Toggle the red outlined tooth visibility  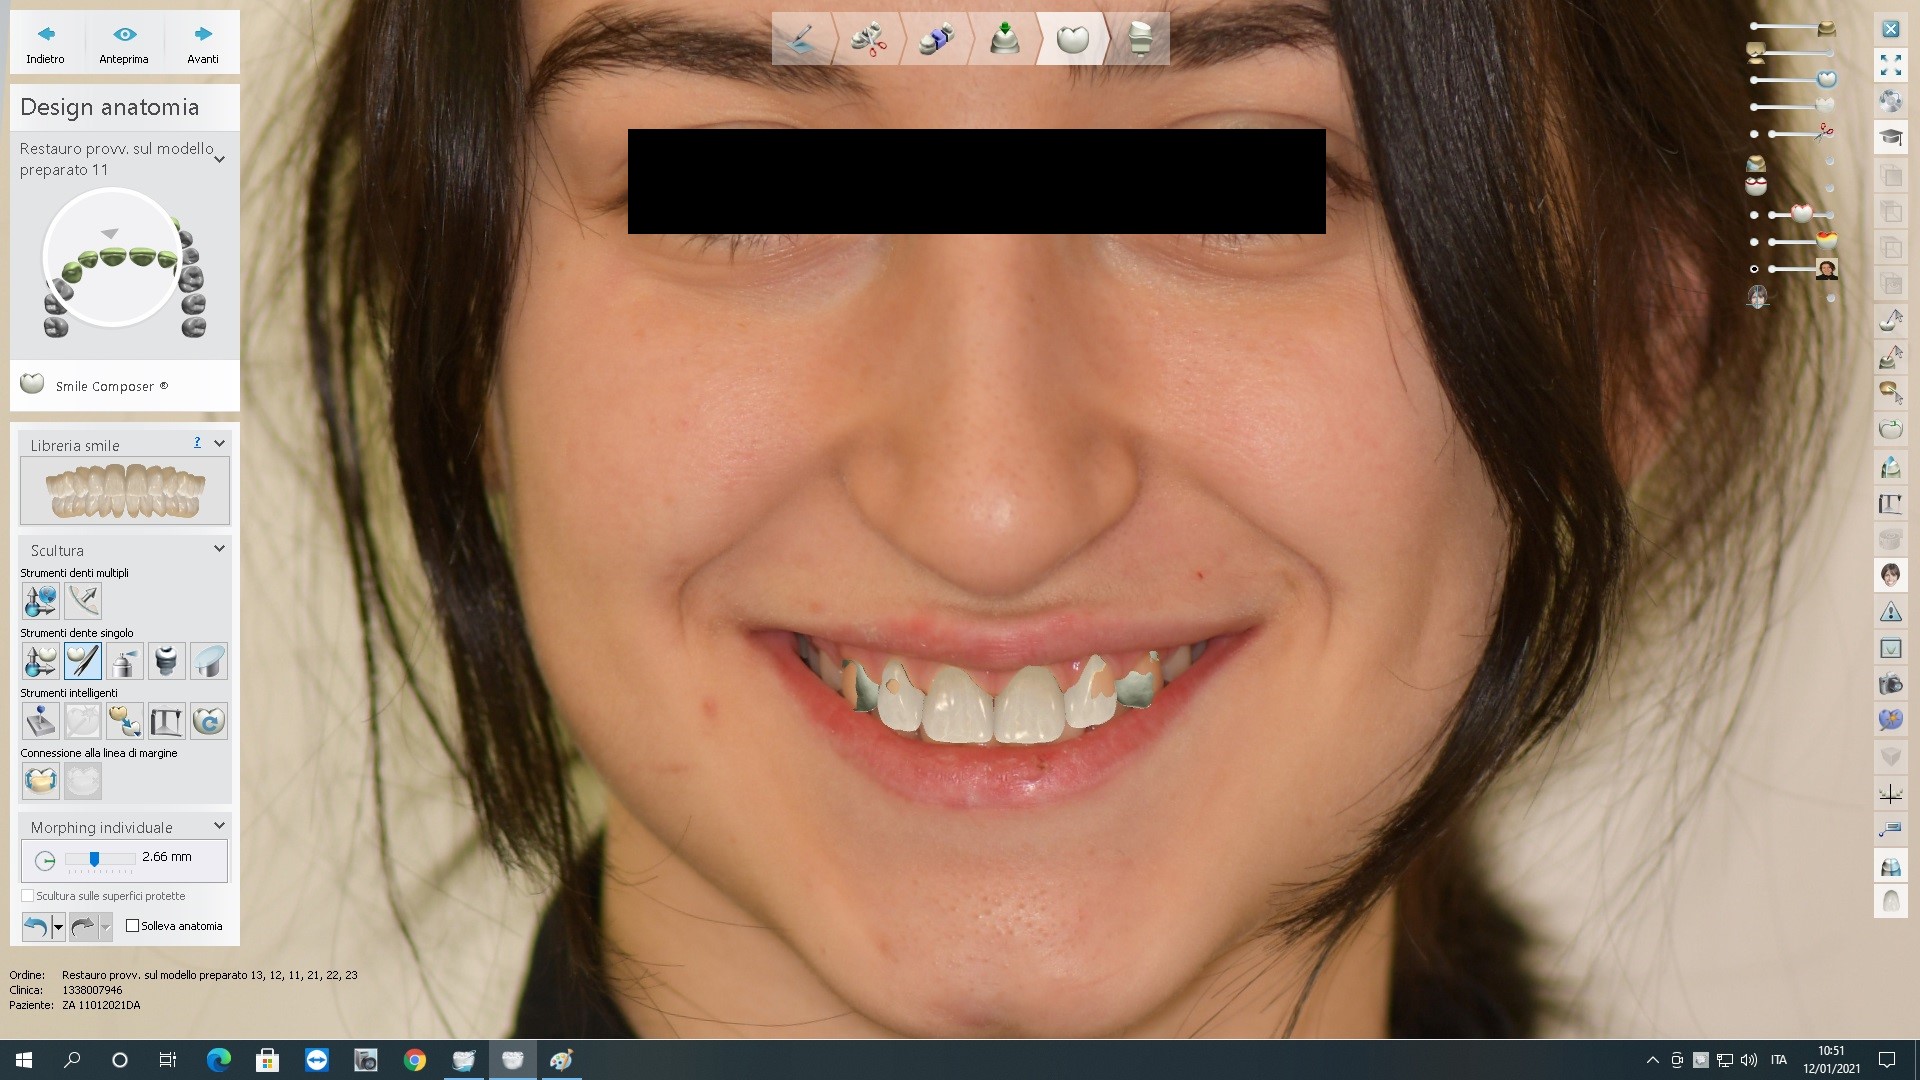pos(1754,215)
